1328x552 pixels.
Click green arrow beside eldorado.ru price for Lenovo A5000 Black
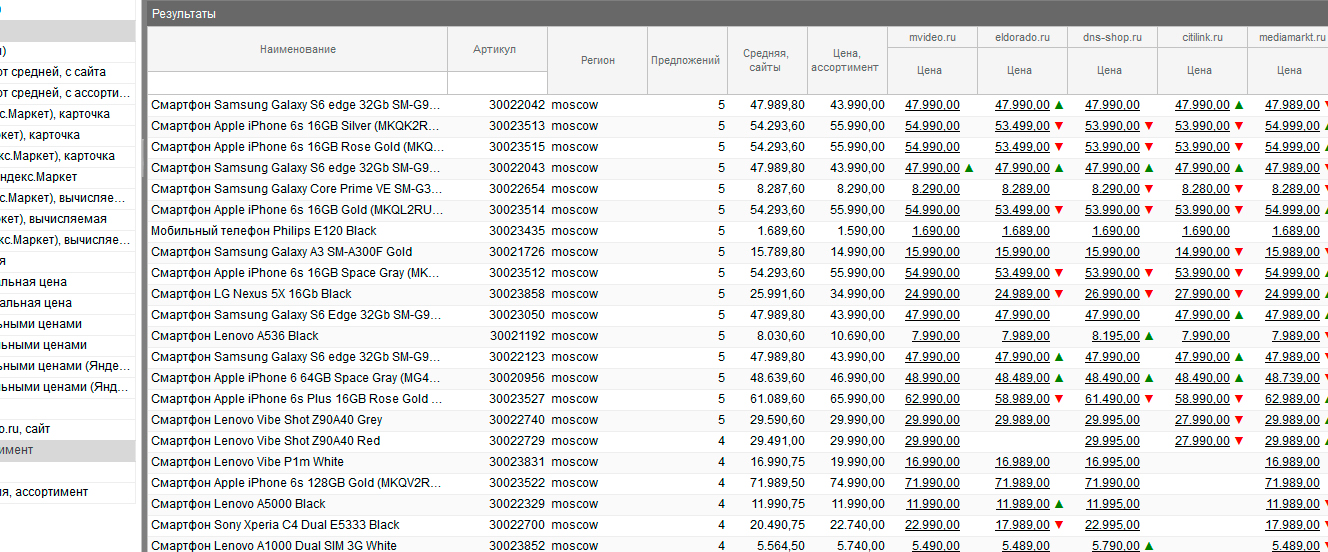1059,504
